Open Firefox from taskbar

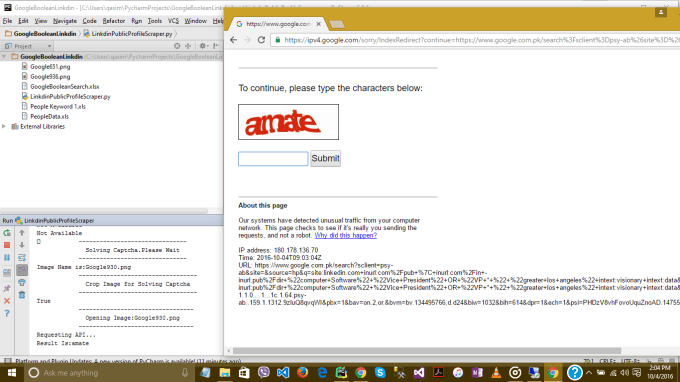[x=302, y=372]
